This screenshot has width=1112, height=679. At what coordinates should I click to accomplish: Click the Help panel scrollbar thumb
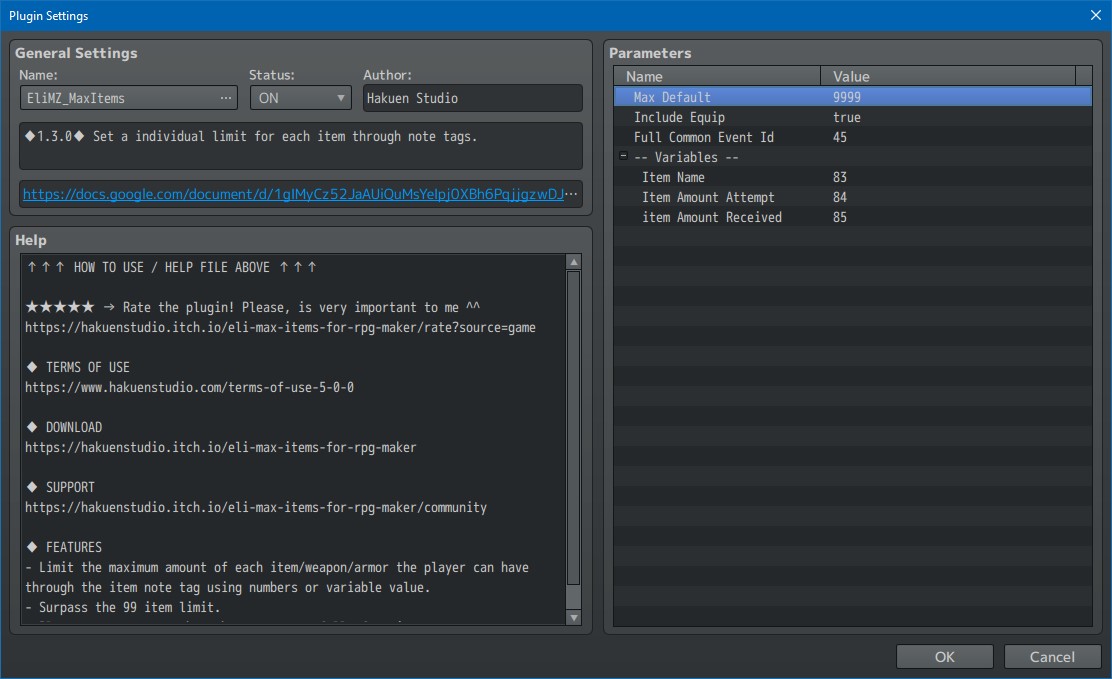[573, 428]
